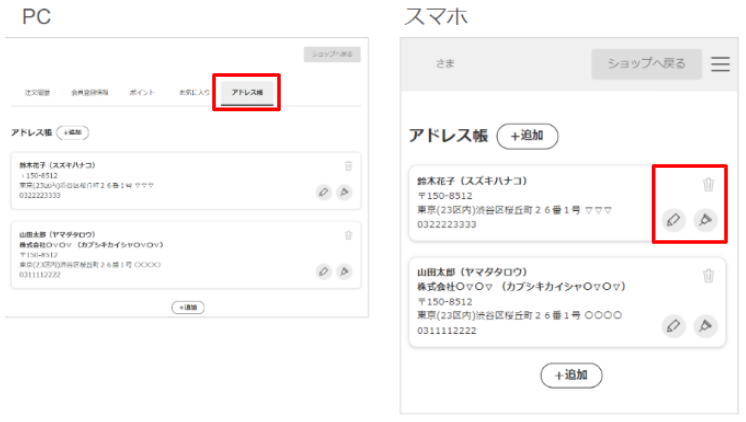This screenshot has height=422, width=746.
Task: Select the アドレス帳 tab in PC view
Action: click(x=246, y=92)
